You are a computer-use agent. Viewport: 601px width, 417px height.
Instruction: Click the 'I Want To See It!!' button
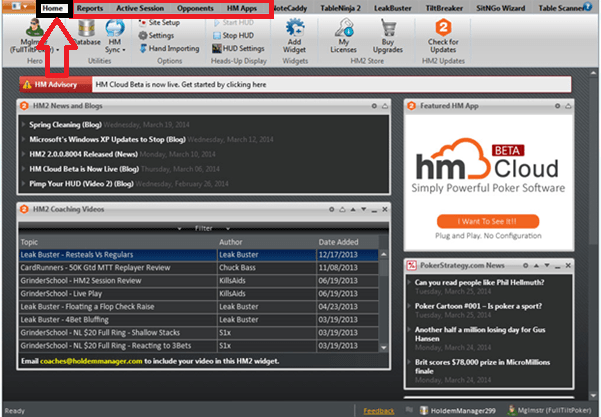488,221
